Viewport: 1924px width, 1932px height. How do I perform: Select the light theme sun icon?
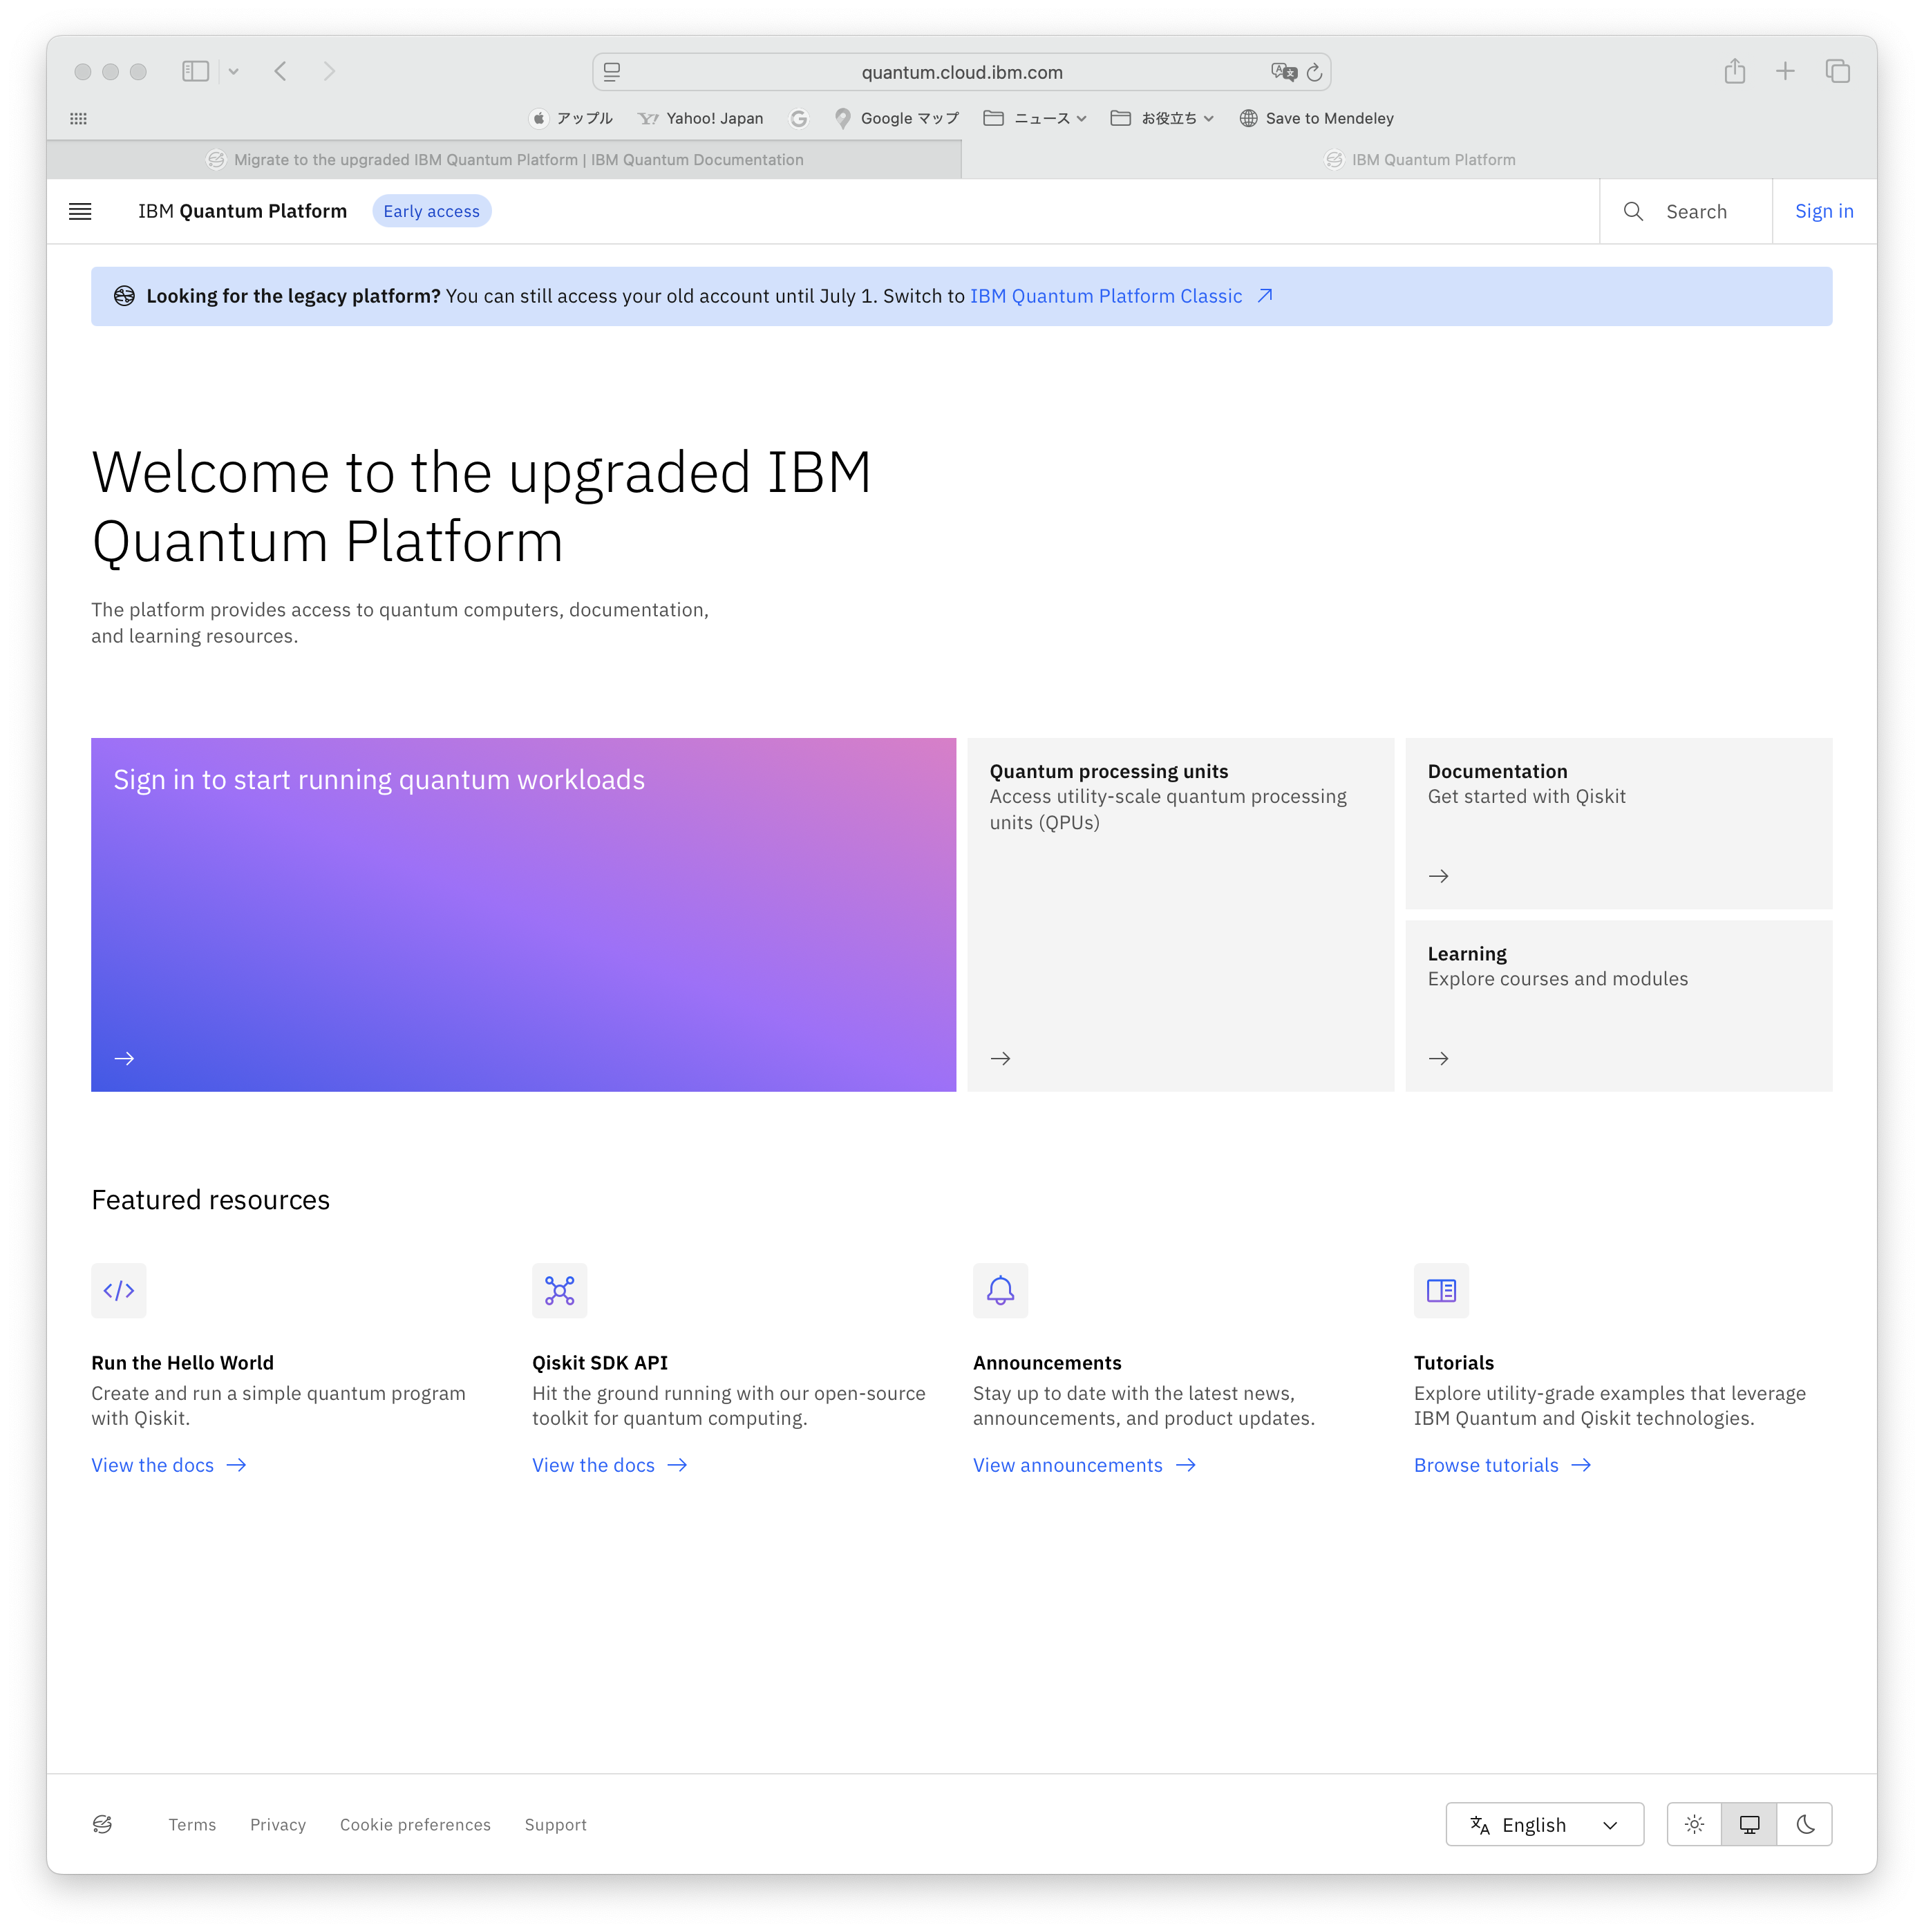[1694, 1824]
